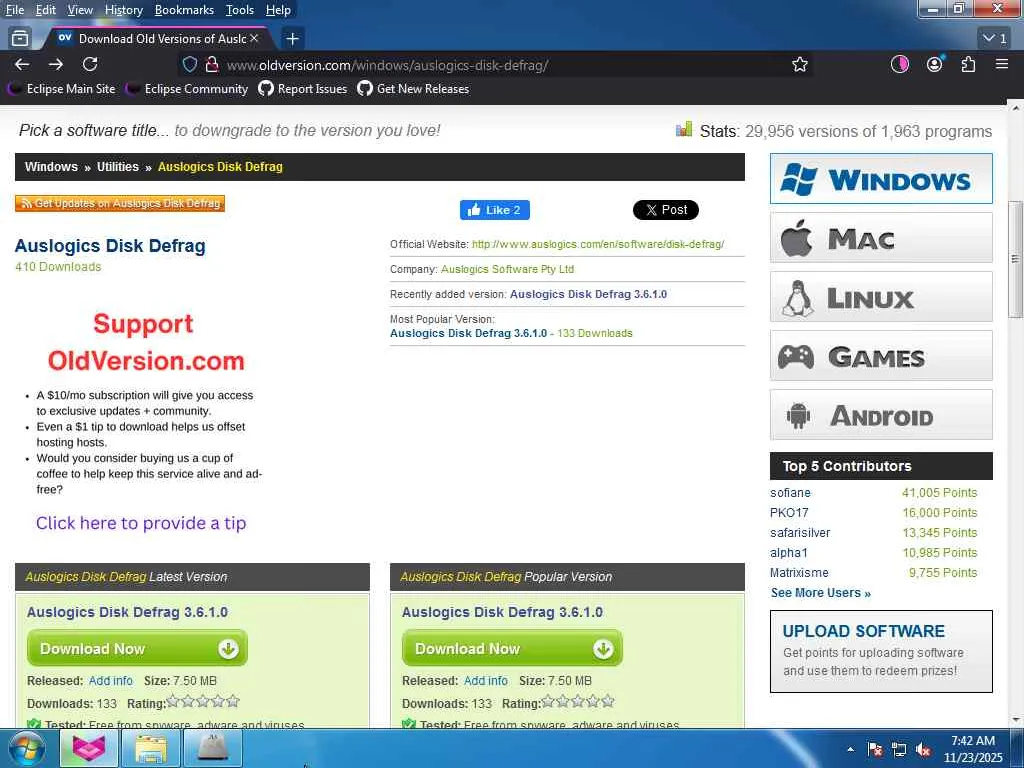Add info link in Popular Version panel
1024x768 pixels.
click(486, 680)
